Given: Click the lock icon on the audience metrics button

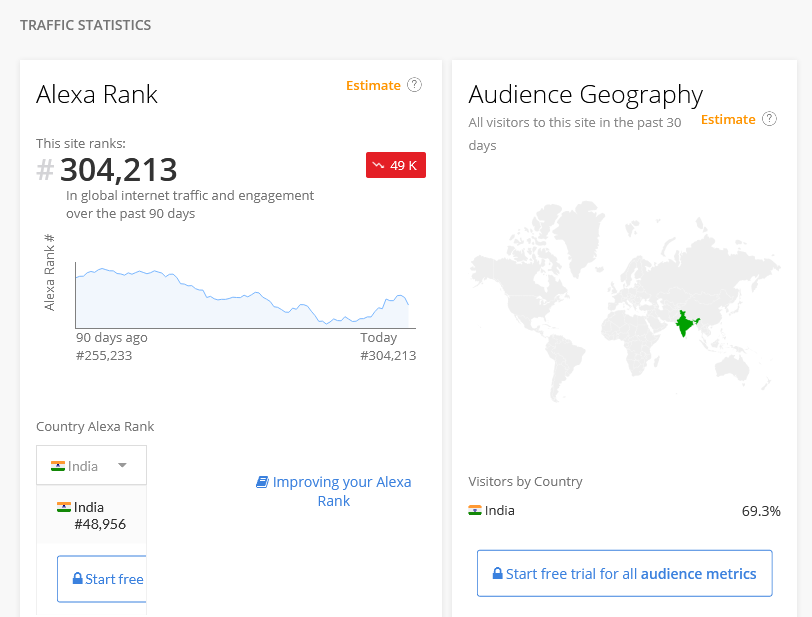Looking at the screenshot, I should (497, 573).
